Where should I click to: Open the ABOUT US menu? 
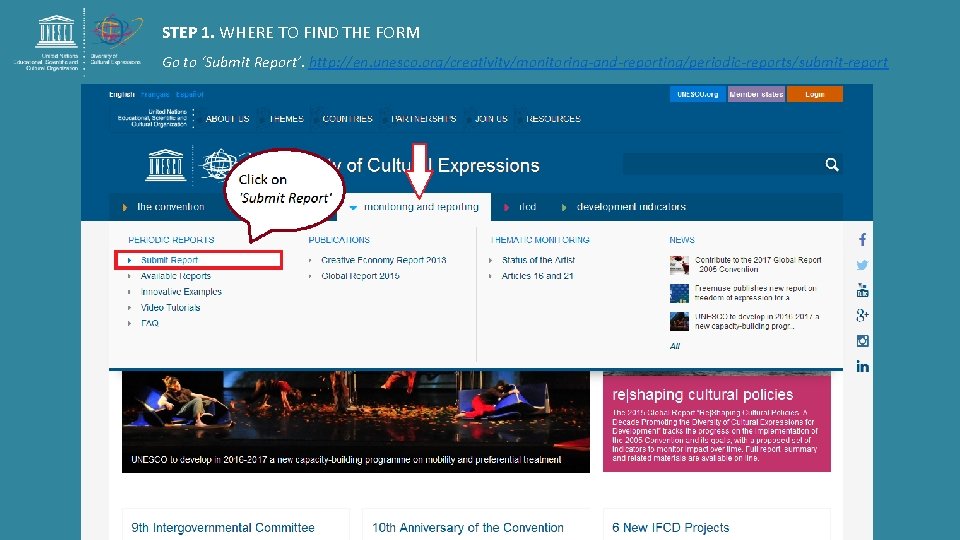[227, 119]
